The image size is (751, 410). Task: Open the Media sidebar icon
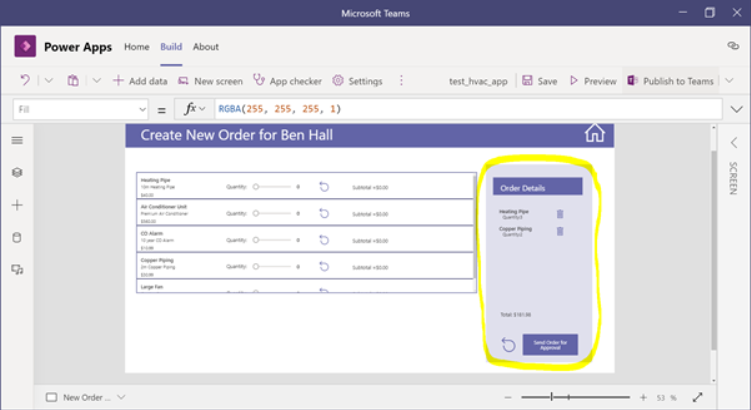pos(17,270)
